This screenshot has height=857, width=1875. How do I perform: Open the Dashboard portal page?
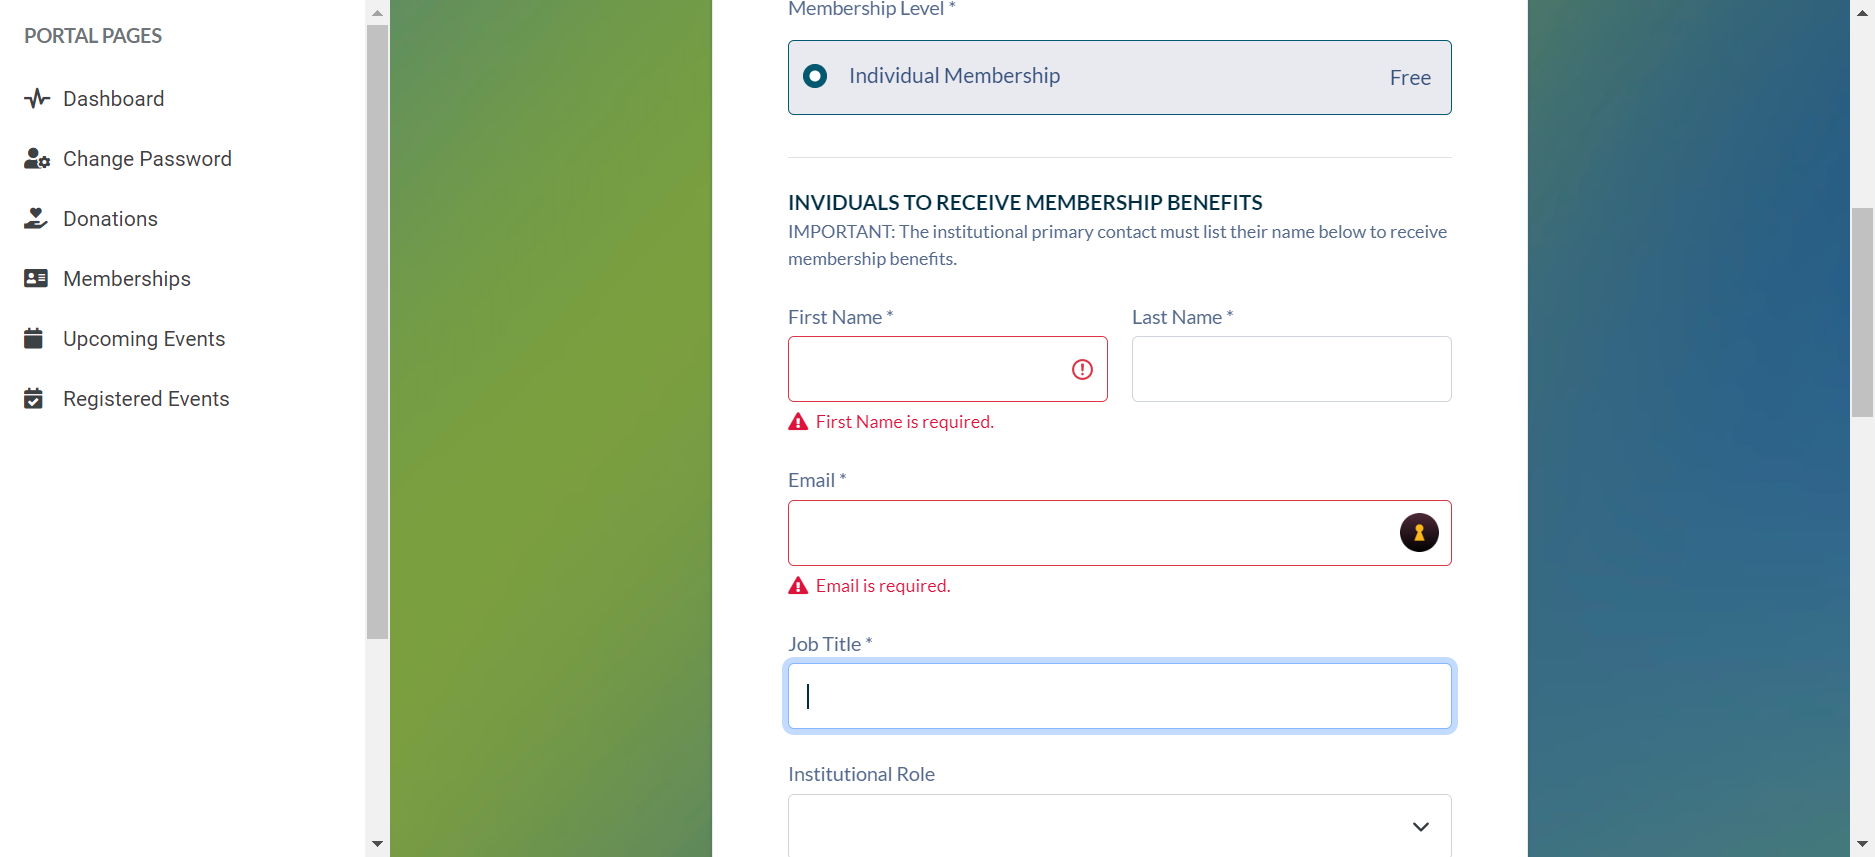114,99
